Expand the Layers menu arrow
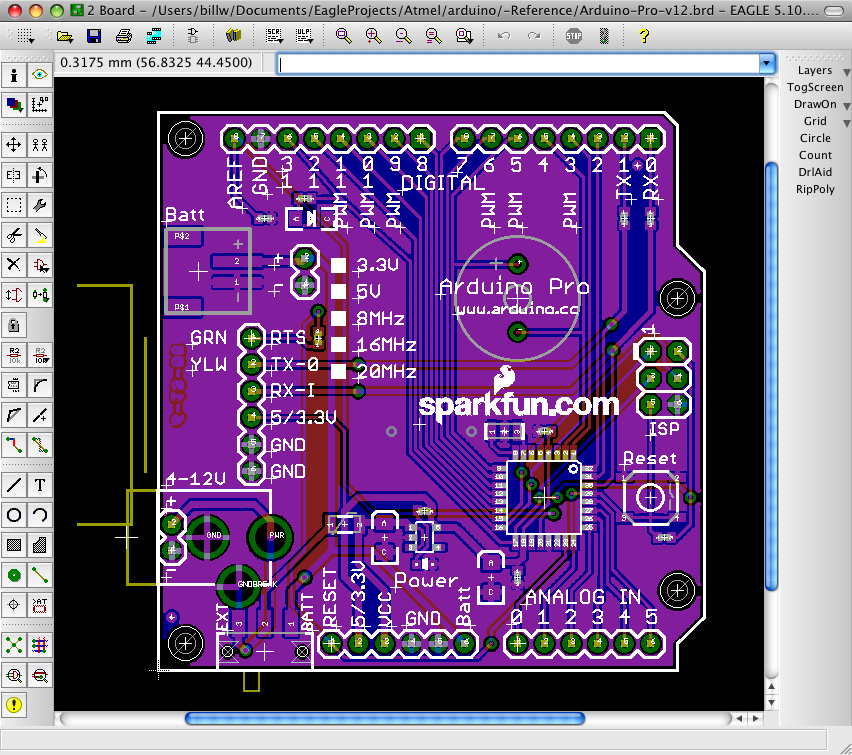The image size is (852, 755). tap(846, 72)
